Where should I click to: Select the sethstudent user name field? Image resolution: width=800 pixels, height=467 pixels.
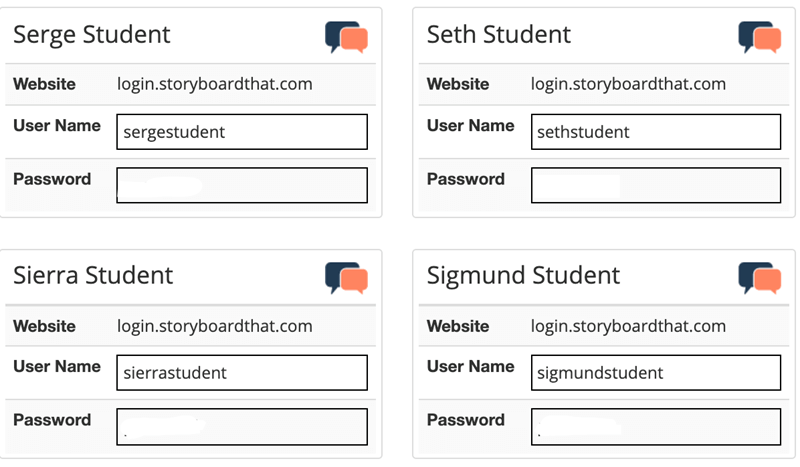tap(656, 132)
